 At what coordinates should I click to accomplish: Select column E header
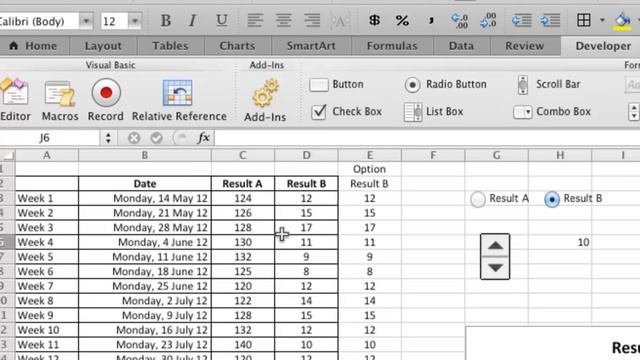(370, 155)
